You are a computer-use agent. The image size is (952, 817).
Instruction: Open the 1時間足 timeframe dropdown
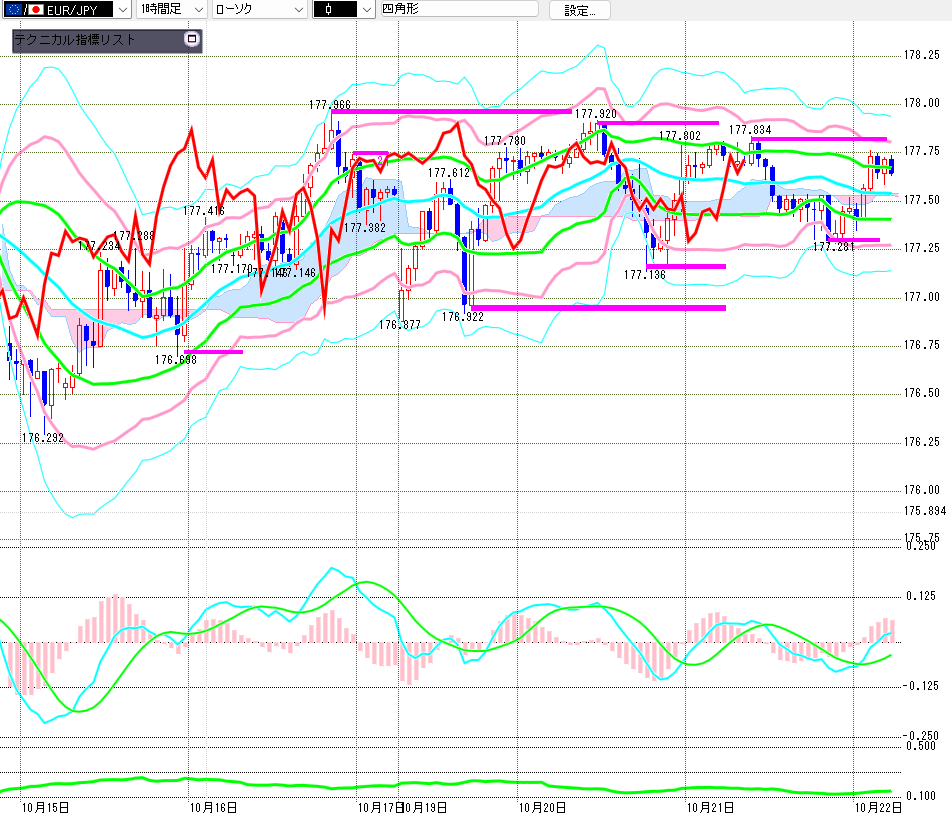click(171, 10)
